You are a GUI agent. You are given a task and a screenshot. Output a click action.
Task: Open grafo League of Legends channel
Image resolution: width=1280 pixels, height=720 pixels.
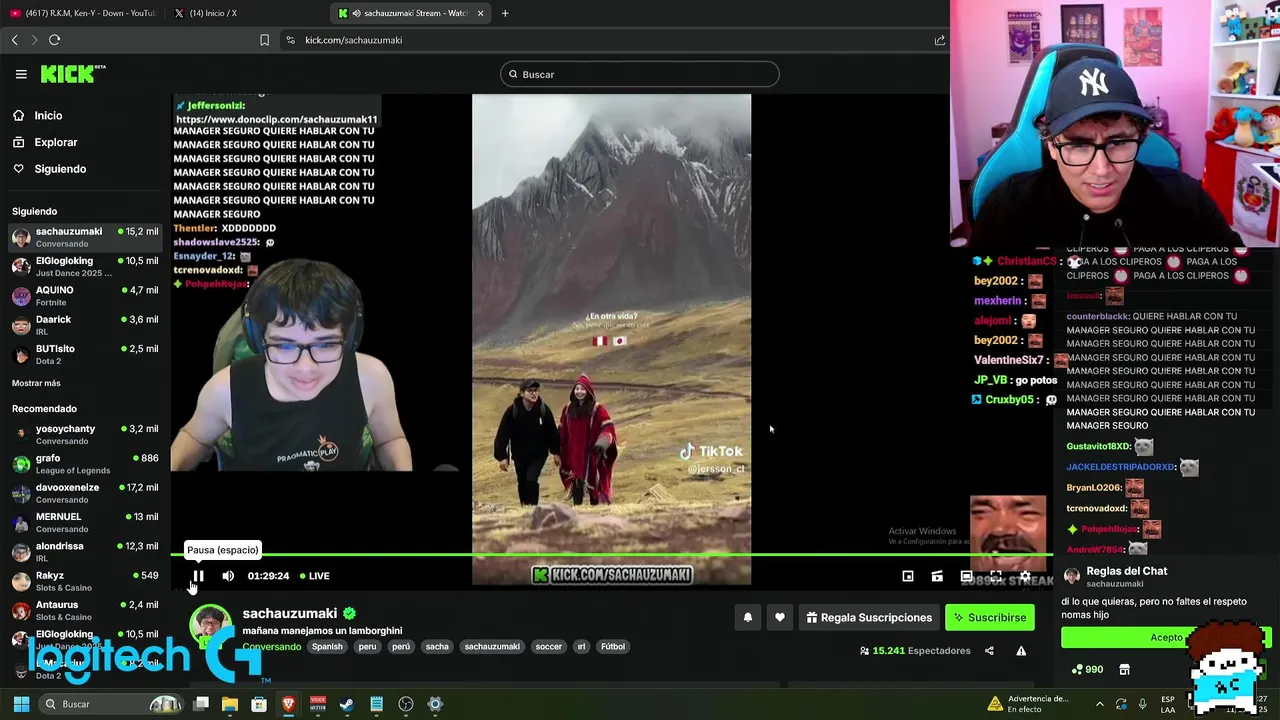pos(85,464)
